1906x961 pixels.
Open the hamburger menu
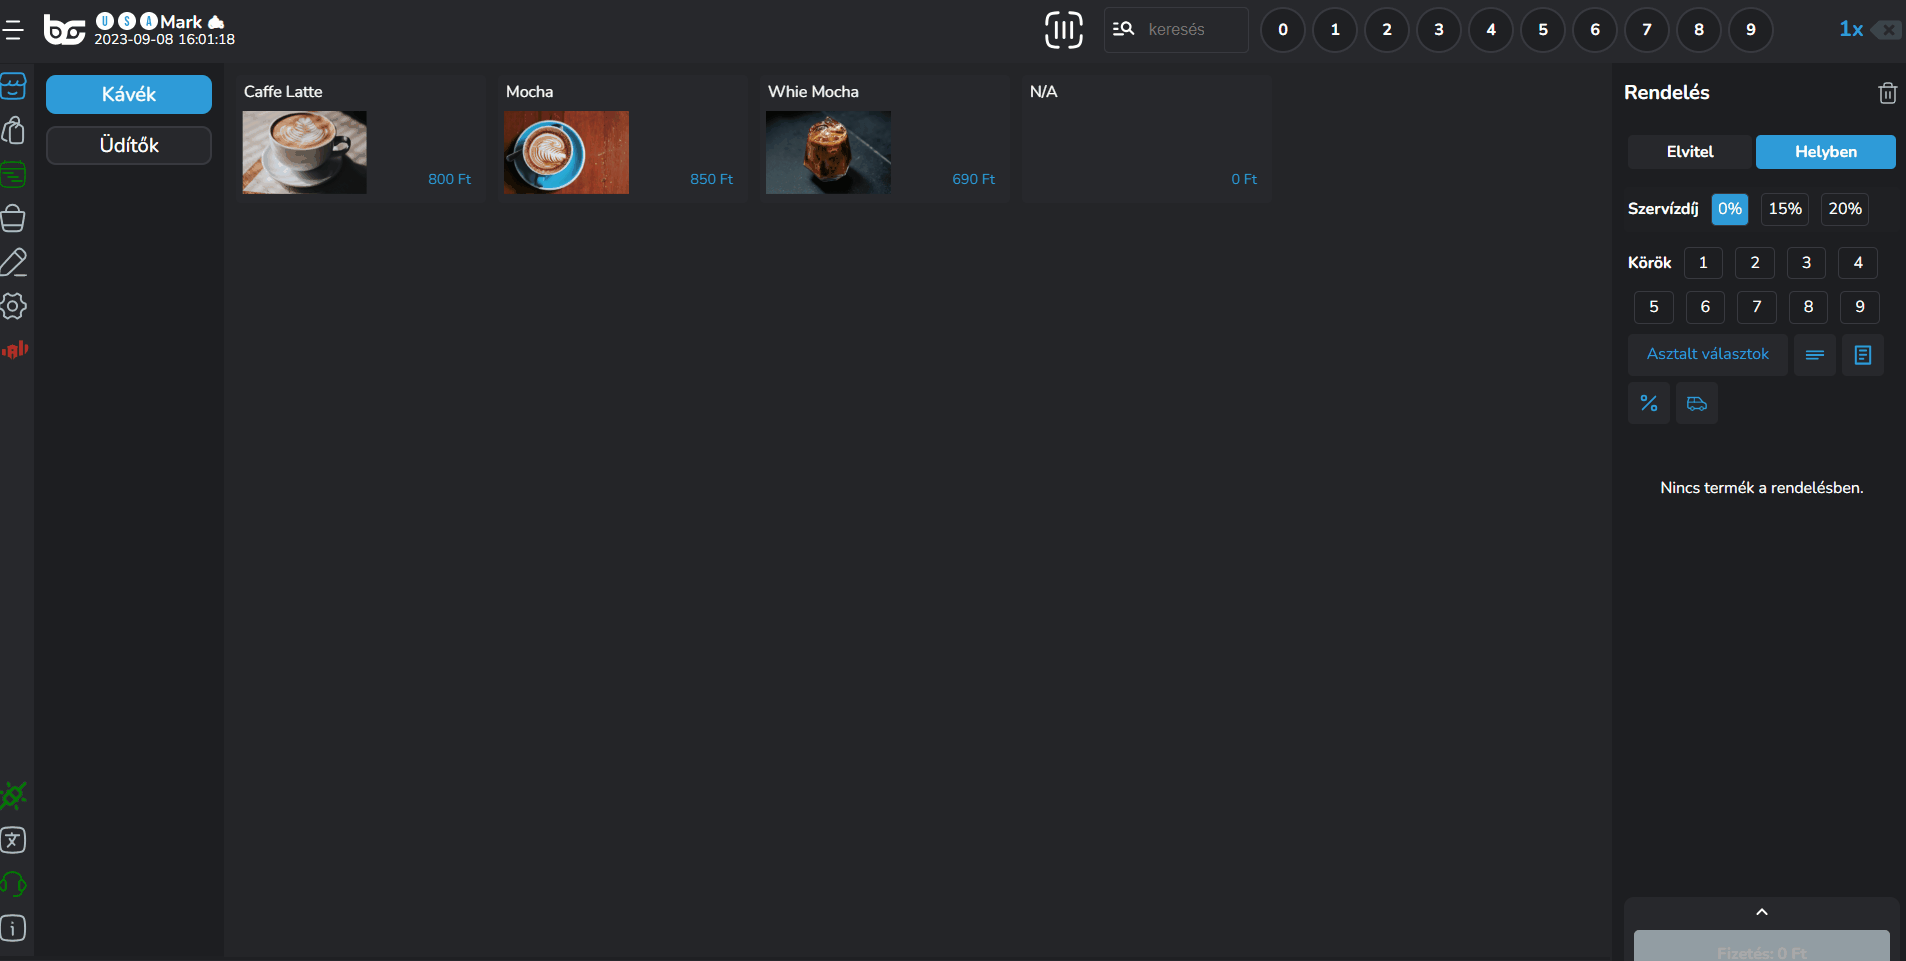pos(13,30)
